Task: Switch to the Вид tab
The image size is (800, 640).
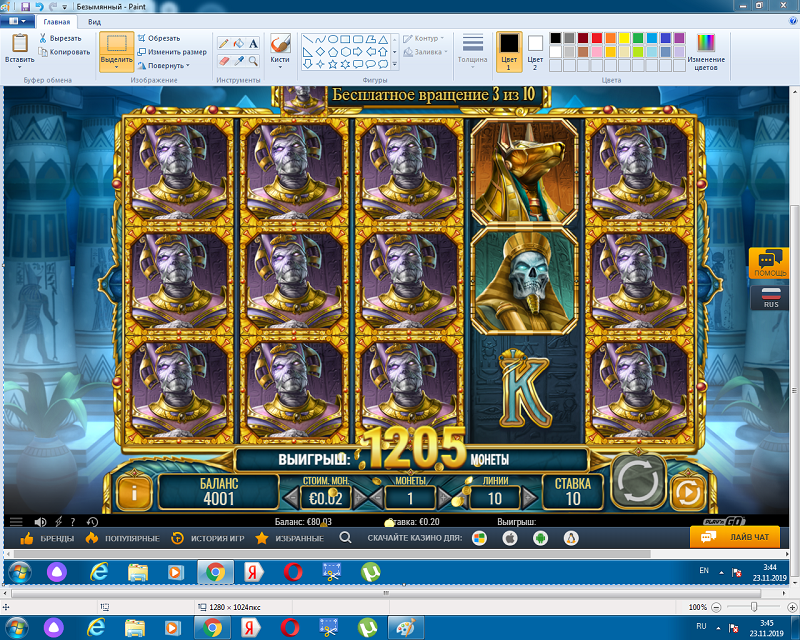Action: coord(94,22)
